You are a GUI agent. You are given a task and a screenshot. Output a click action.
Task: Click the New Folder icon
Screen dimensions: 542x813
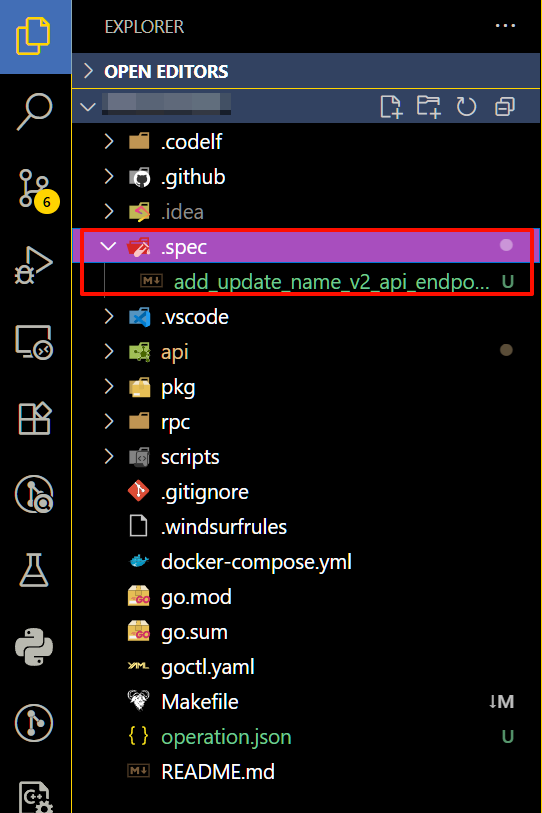coord(428,107)
